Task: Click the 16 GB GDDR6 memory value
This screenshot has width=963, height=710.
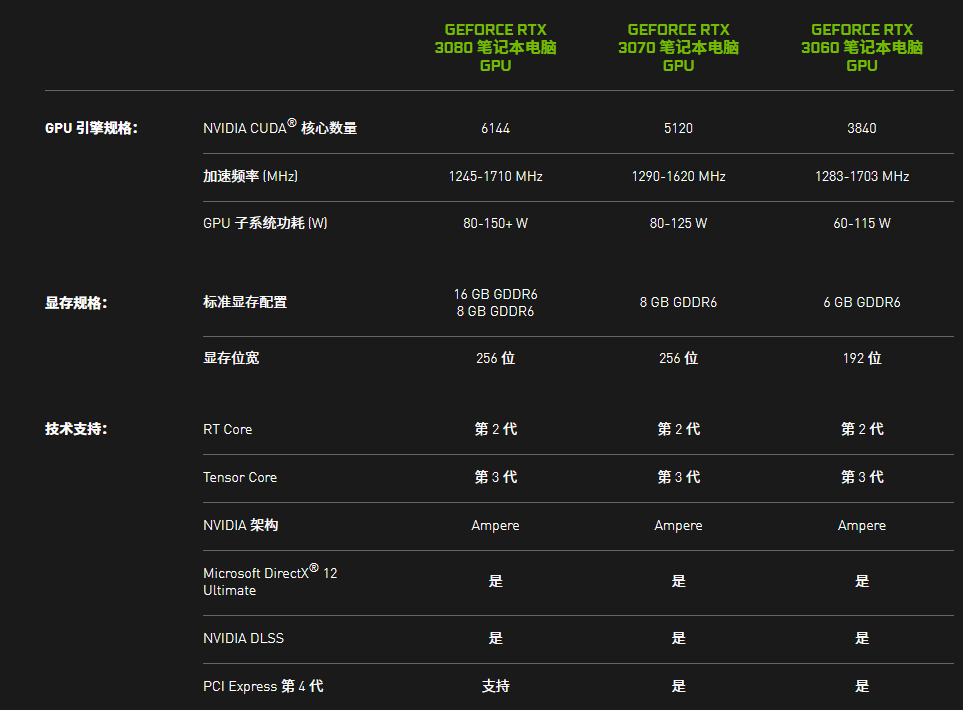Action: pyautogui.click(x=495, y=294)
